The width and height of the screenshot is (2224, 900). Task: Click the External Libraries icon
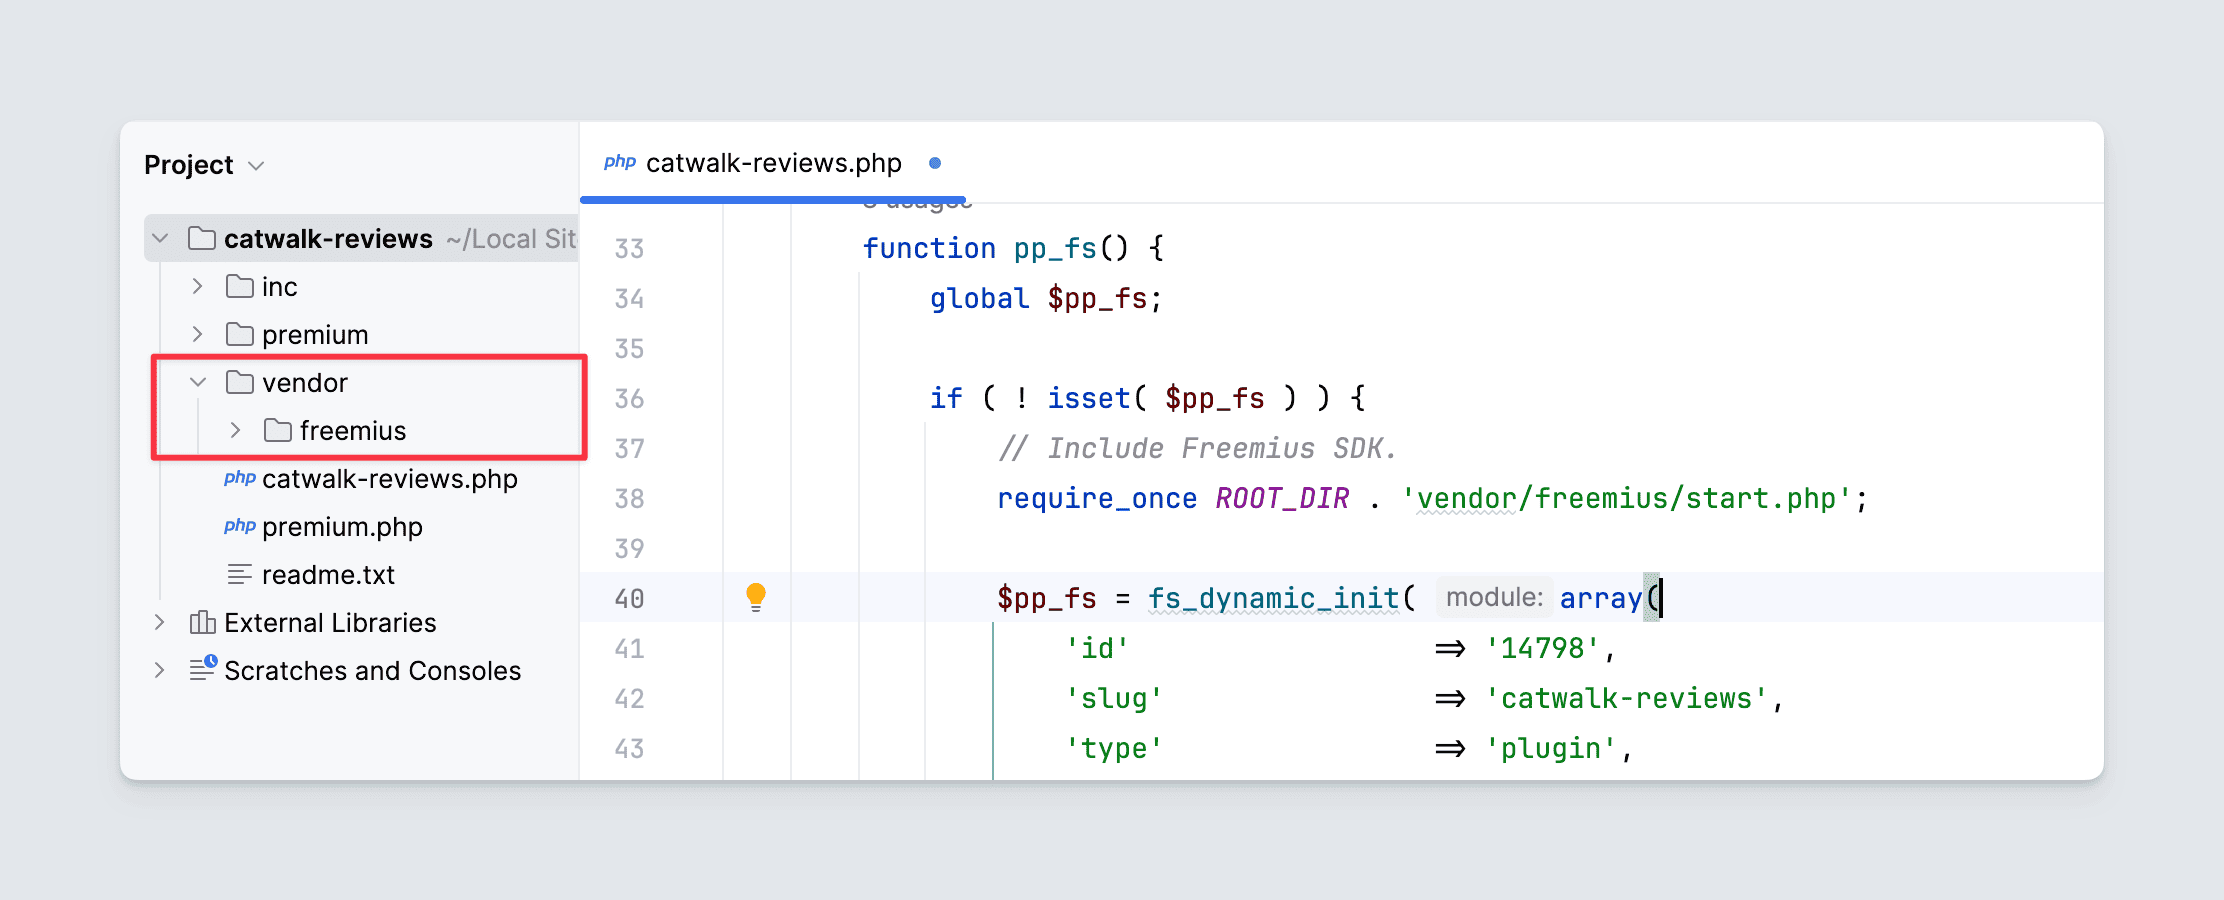point(202,622)
